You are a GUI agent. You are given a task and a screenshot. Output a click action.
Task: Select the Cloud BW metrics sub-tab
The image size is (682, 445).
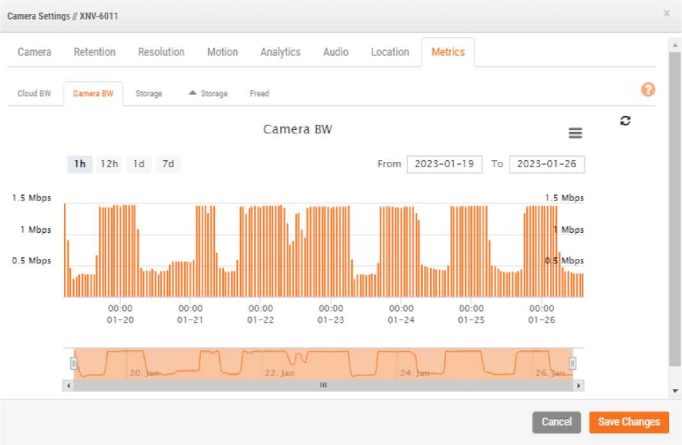[x=34, y=94]
